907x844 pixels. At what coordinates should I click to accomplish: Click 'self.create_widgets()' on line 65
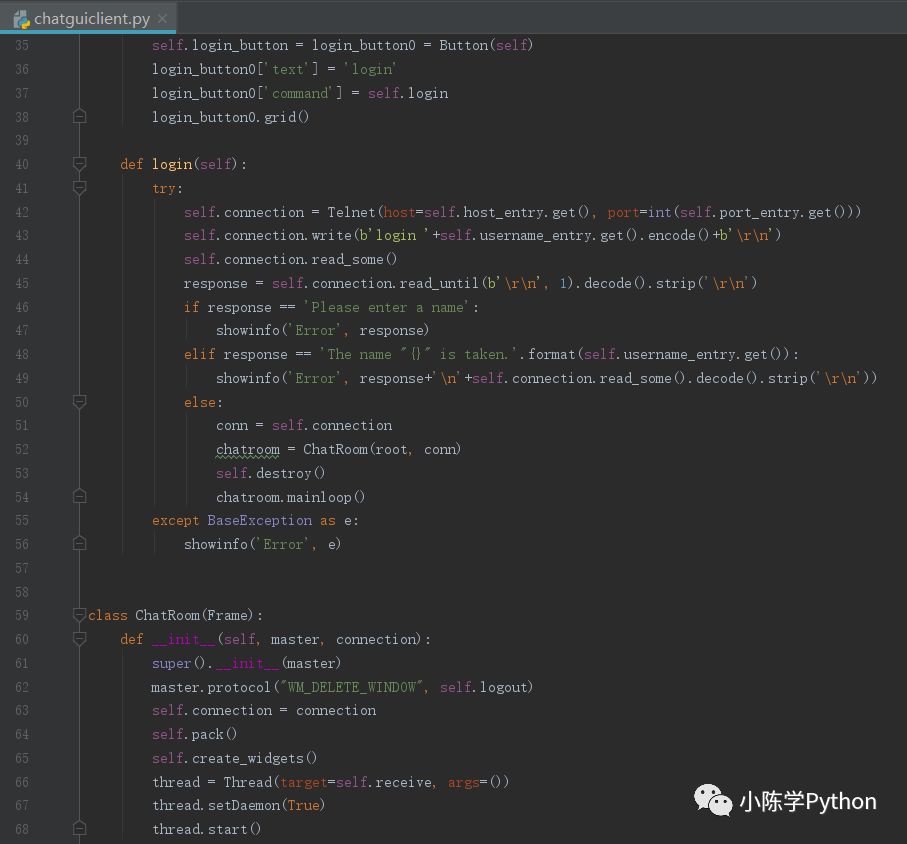coord(234,758)
